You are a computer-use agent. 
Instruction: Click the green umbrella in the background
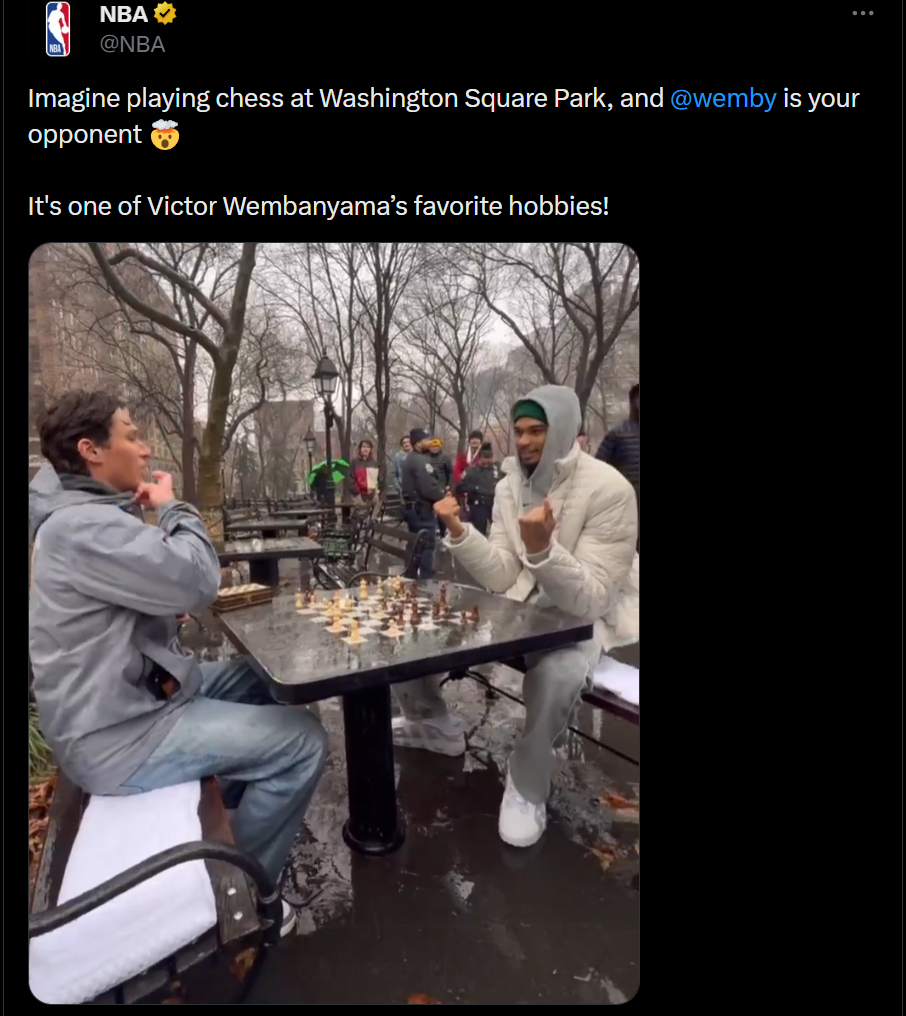coord(328,471)
